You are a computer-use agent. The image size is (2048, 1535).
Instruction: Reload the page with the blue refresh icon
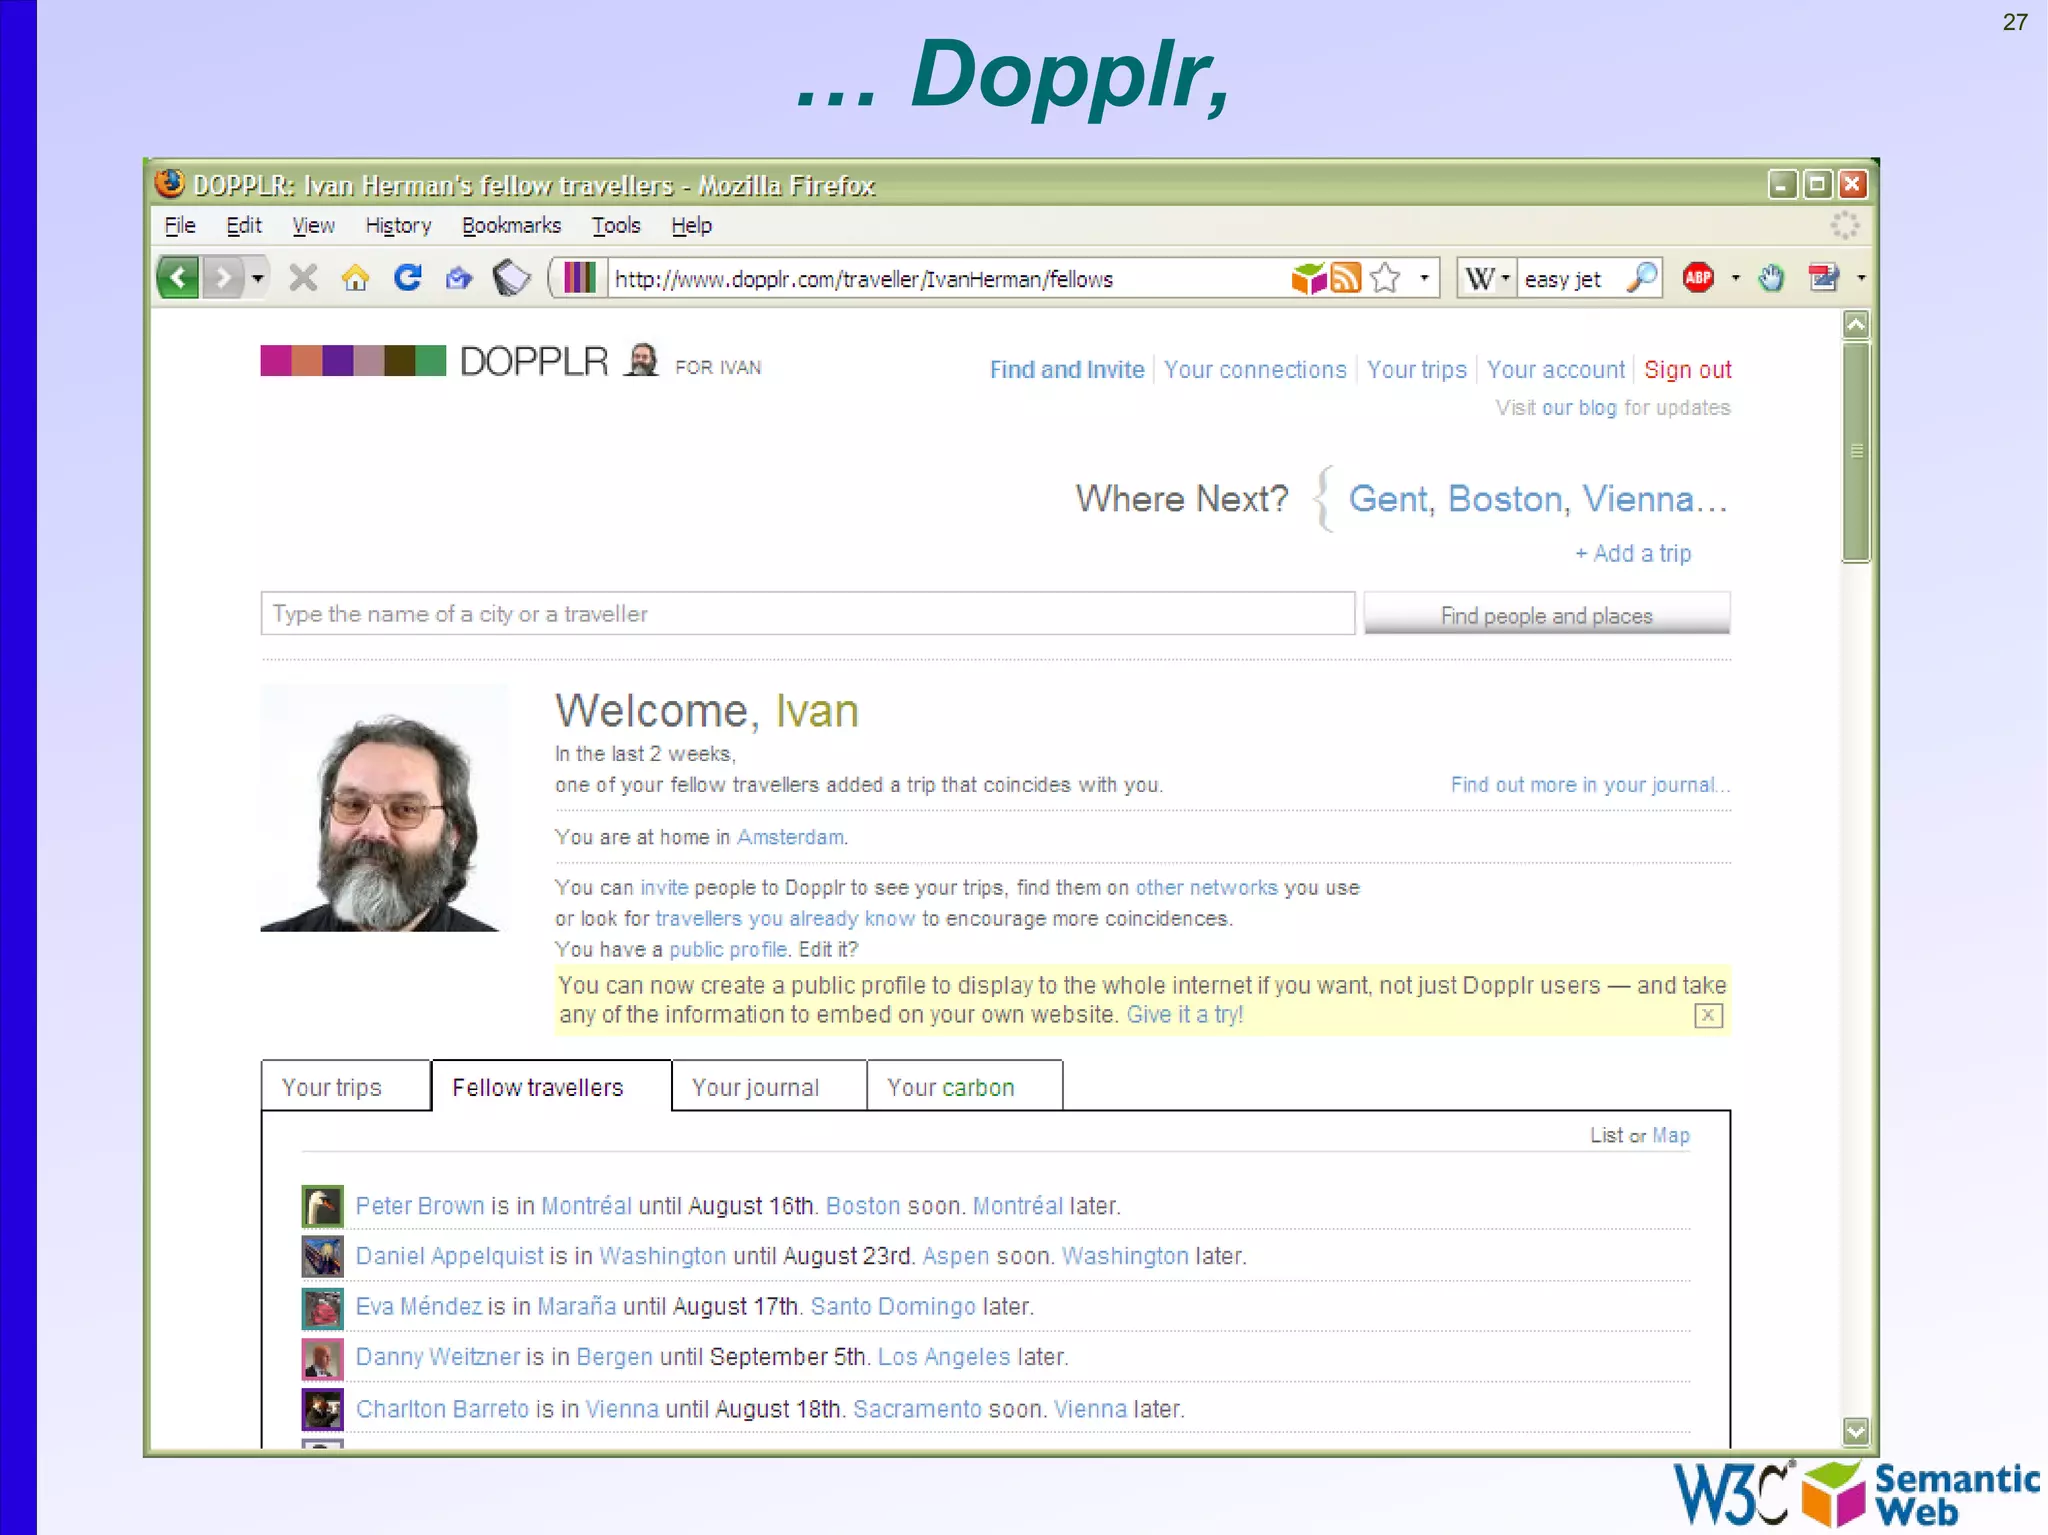(407, 277)
